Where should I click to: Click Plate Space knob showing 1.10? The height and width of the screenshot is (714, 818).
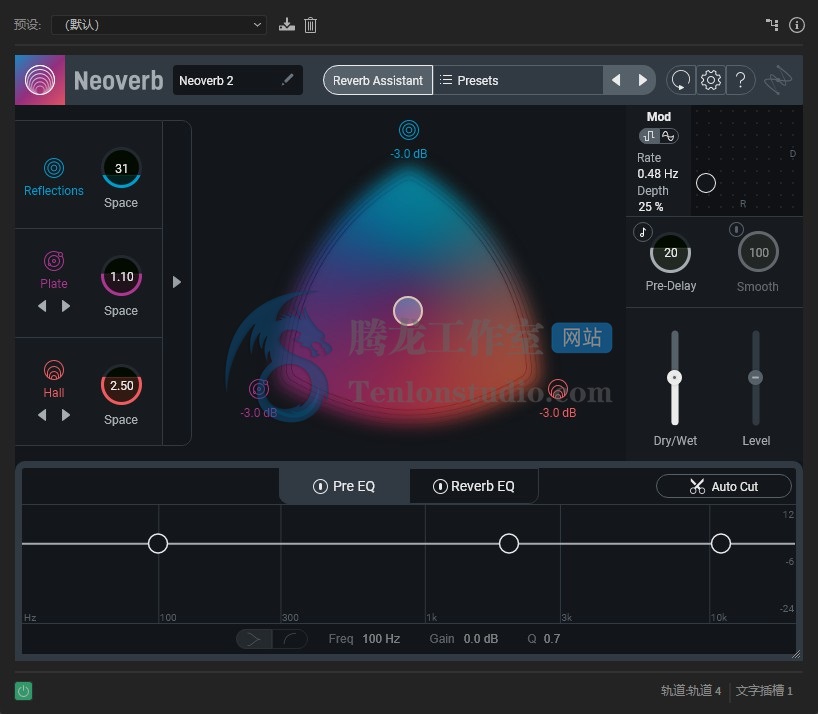[121, 276]
